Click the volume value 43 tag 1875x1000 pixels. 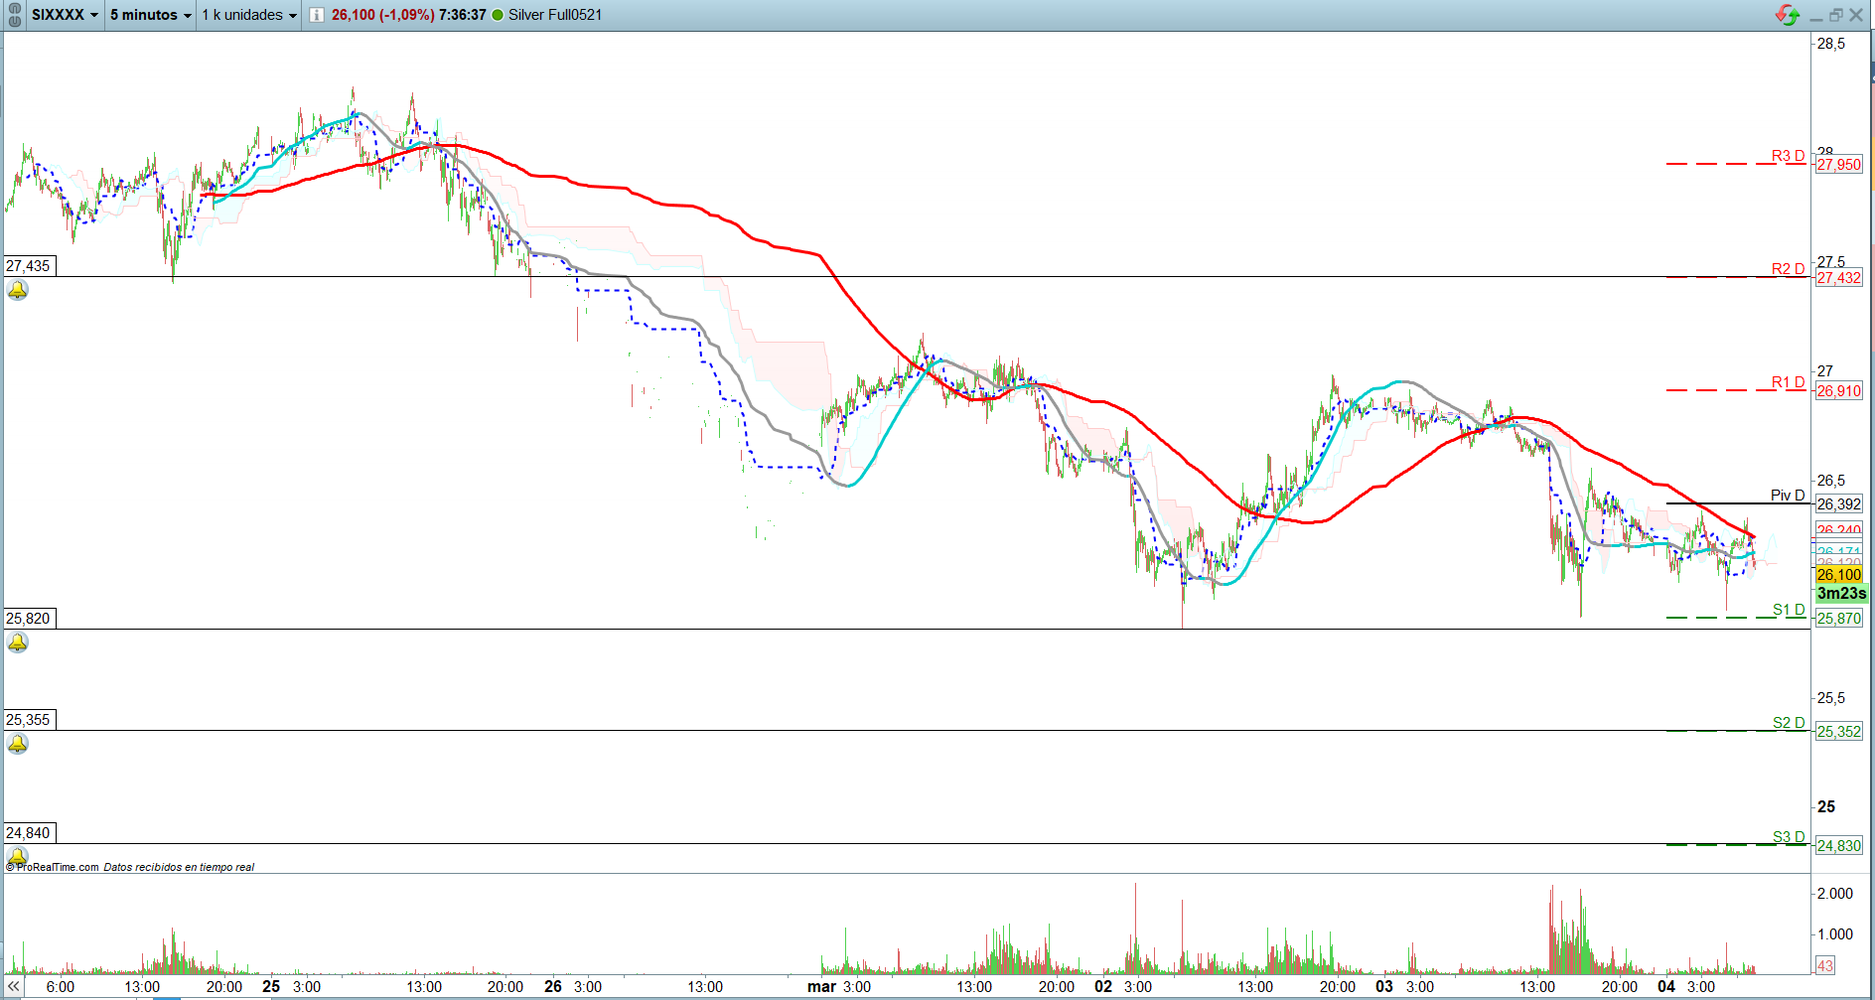(1825, 965)
